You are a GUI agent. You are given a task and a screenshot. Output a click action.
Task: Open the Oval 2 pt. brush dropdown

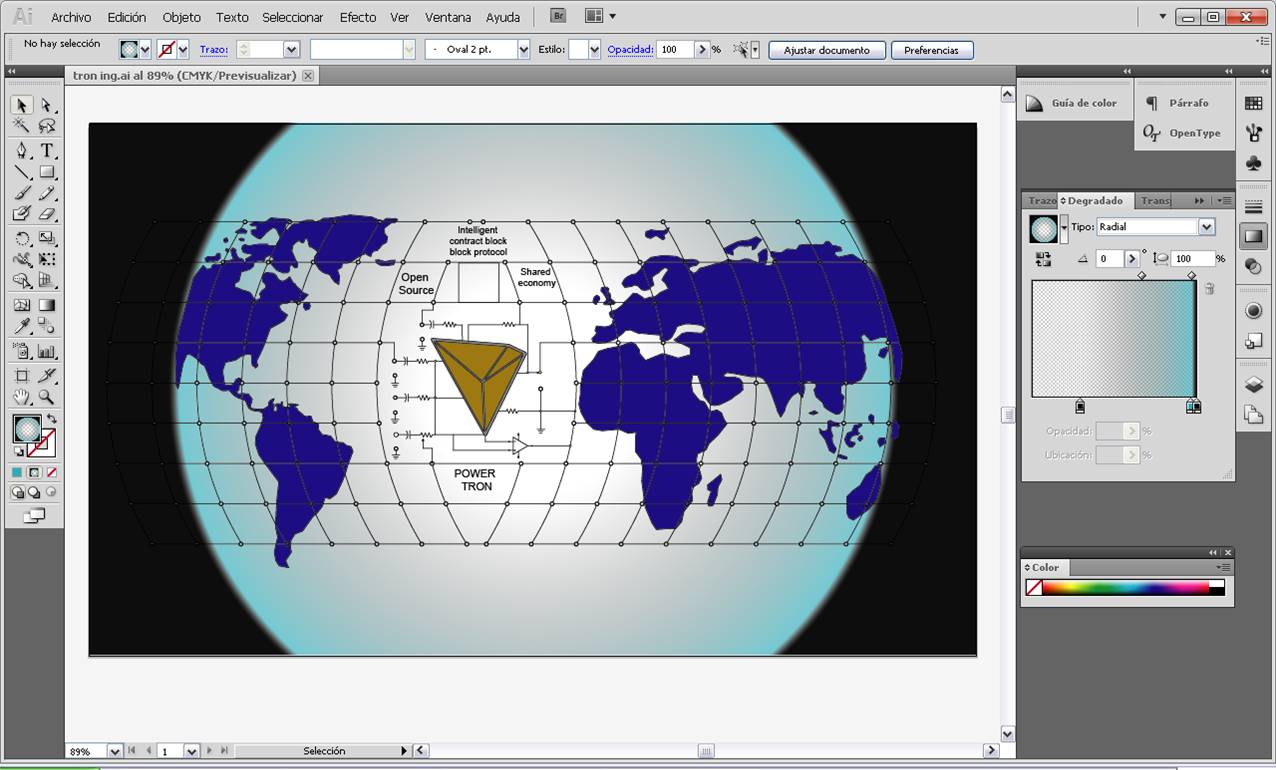click(523, 49)
